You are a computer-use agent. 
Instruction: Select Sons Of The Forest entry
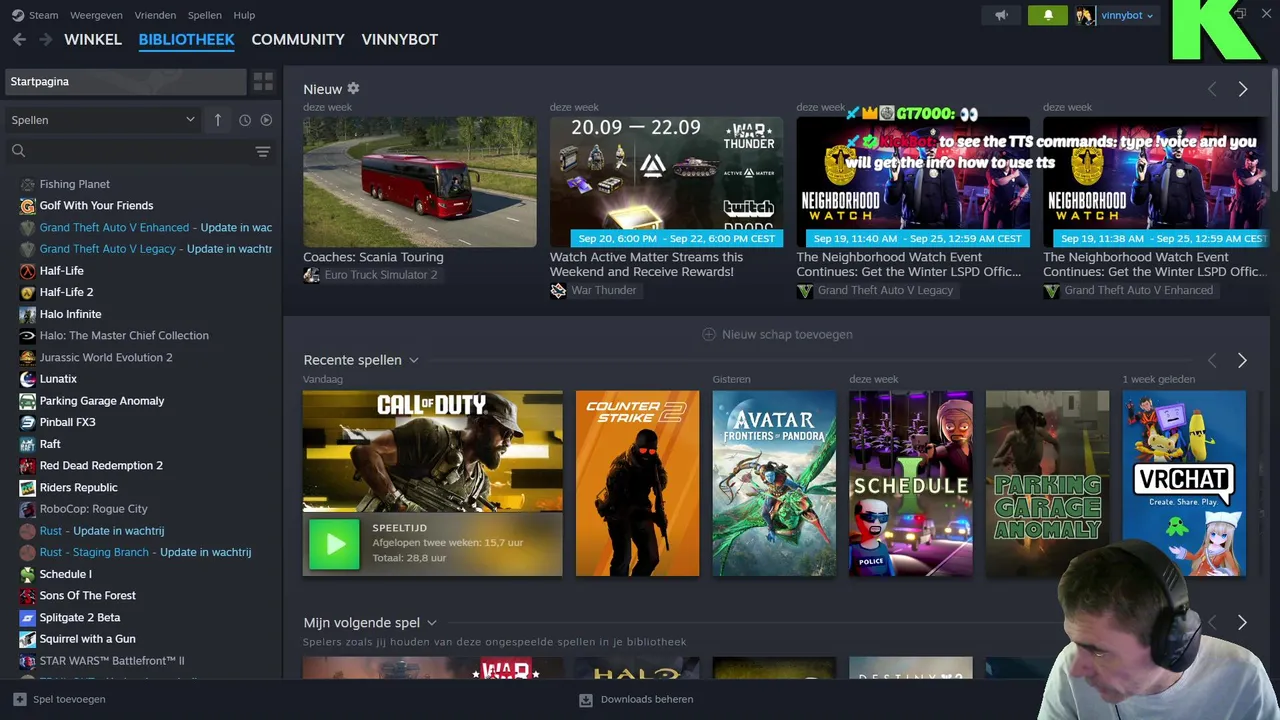[88, 596]
